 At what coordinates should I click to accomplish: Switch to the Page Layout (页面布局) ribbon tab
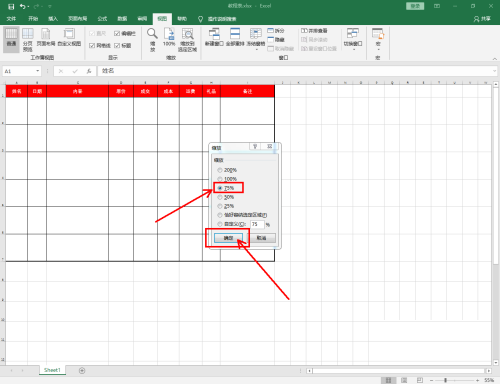pos(78,19)
